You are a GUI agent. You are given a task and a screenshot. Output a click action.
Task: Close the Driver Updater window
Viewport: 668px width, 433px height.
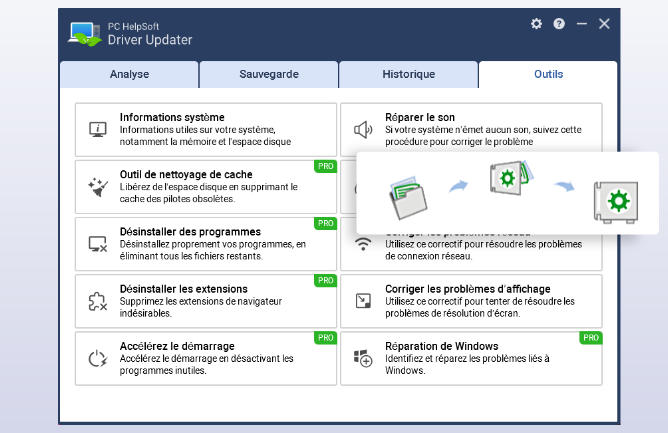[604, 24]
